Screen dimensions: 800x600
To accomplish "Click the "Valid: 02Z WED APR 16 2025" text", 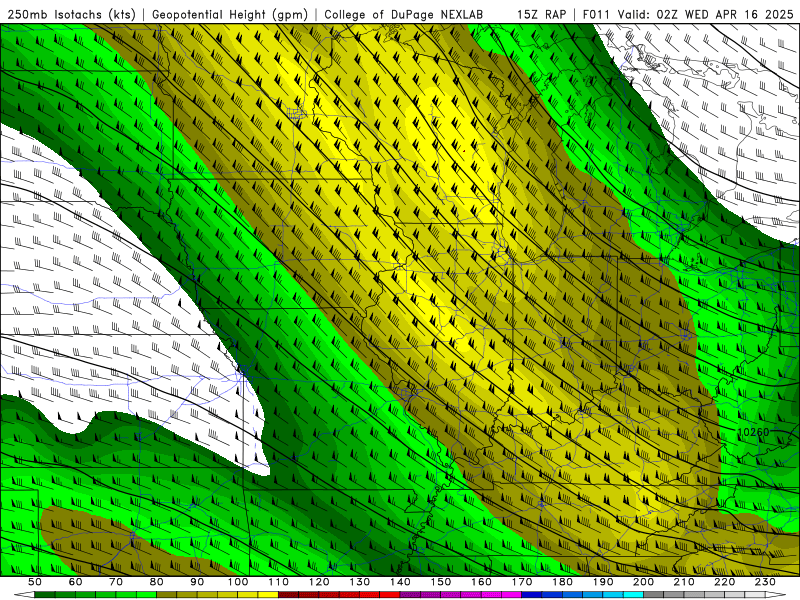I will pyautogui.click(x=706, y=15).
